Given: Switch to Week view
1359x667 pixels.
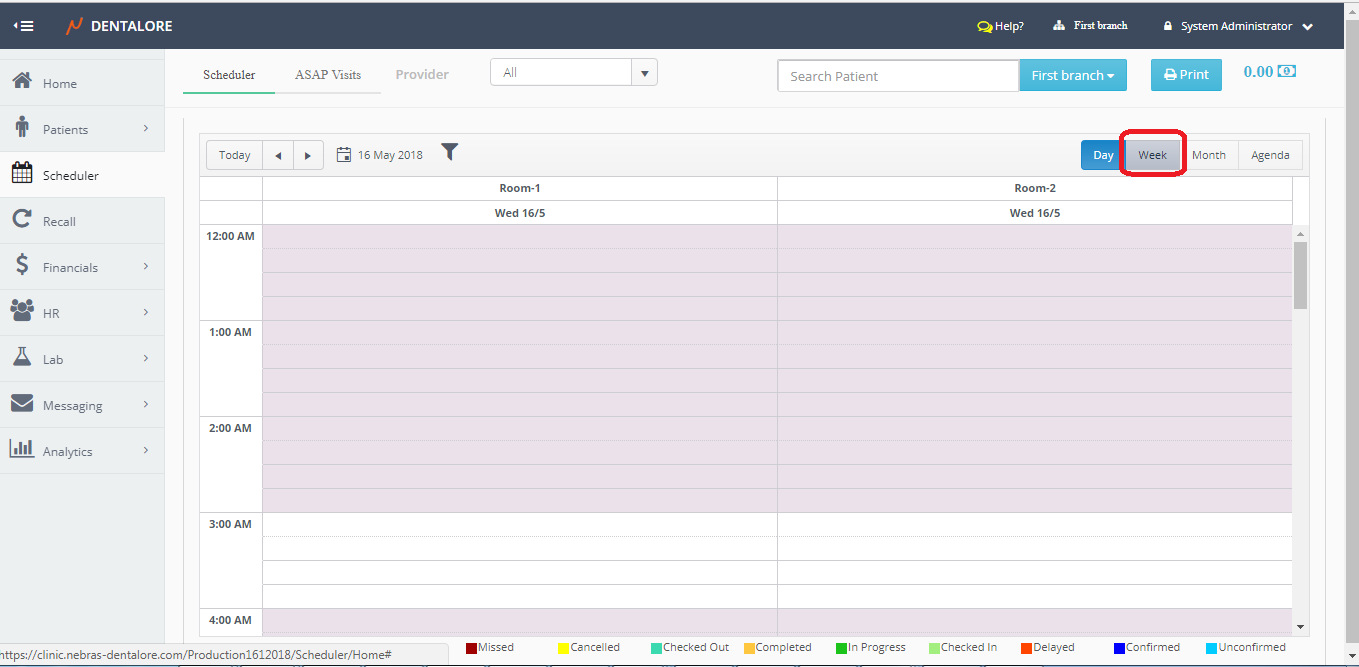Looking at the screenshot, I should tap(1152, 155).
